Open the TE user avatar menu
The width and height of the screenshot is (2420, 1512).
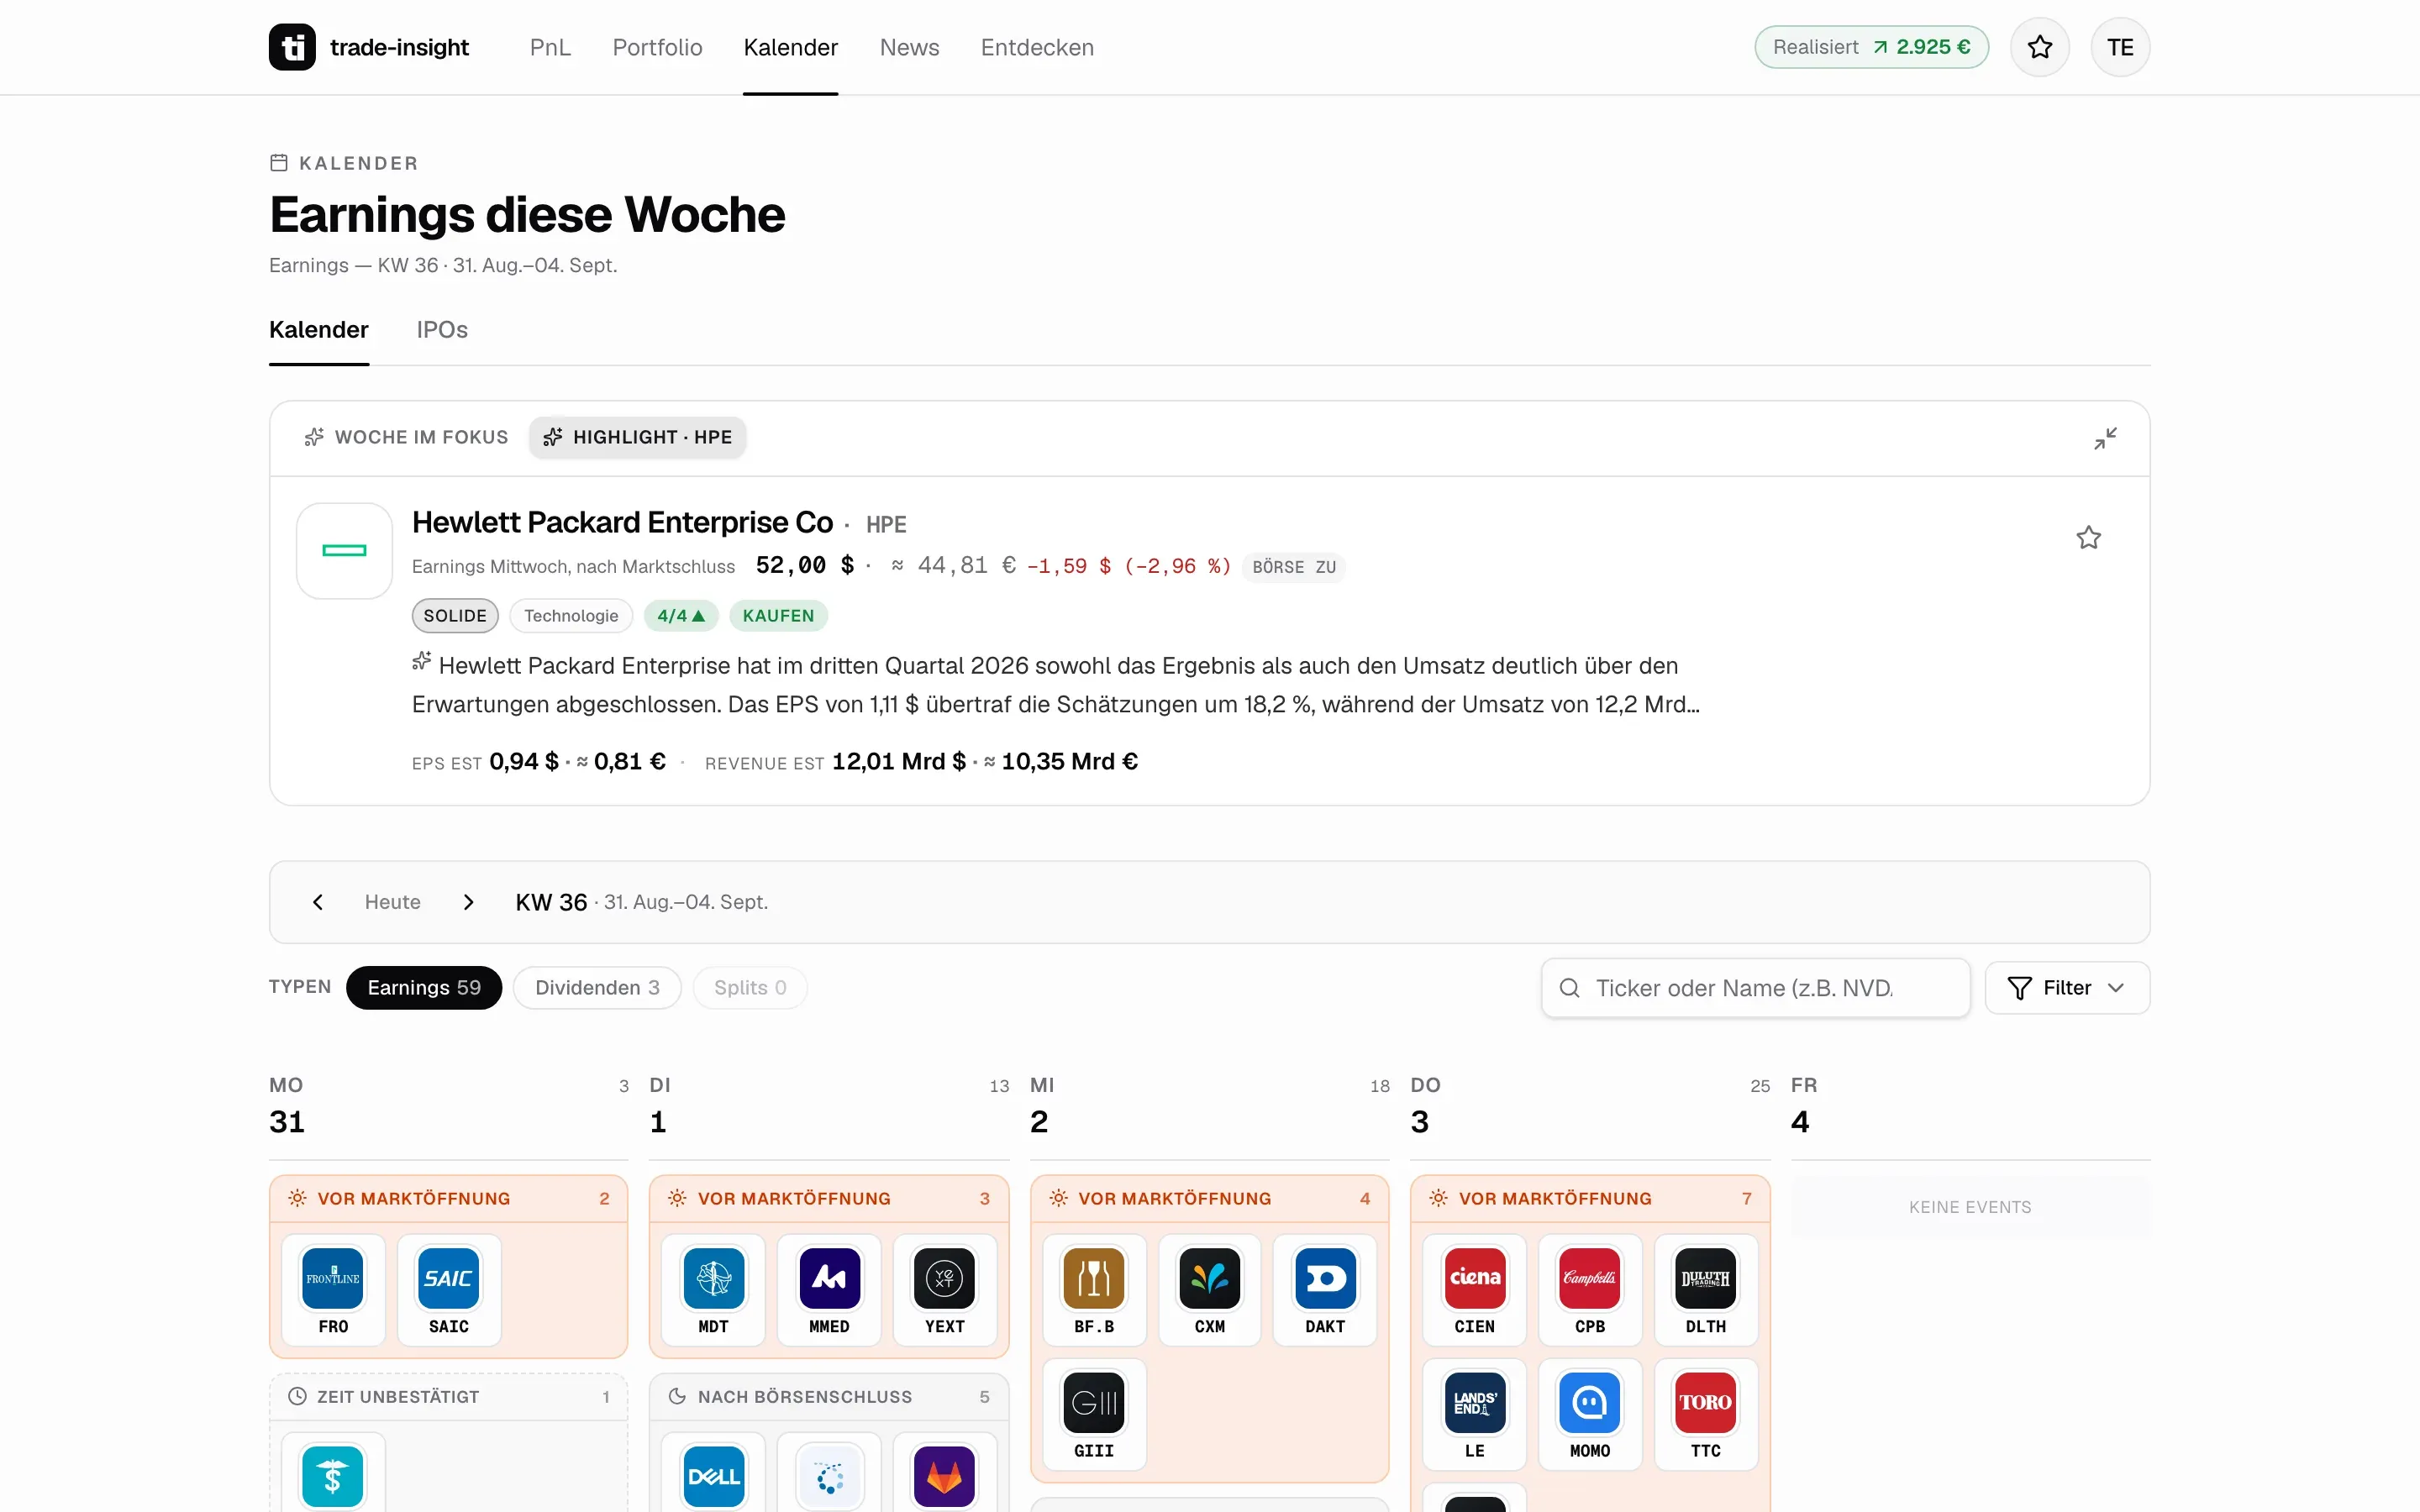click(x=2120, y=47)
